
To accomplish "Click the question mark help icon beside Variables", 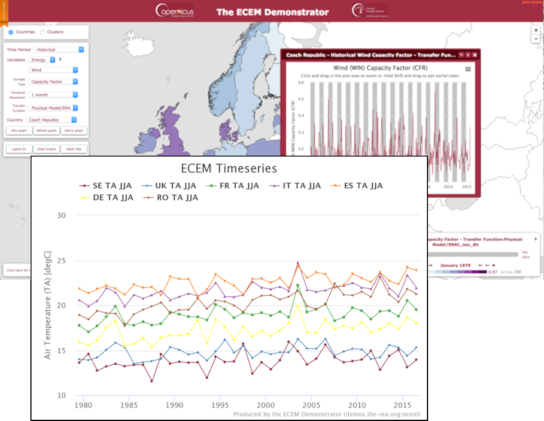I will coord(60,60).
